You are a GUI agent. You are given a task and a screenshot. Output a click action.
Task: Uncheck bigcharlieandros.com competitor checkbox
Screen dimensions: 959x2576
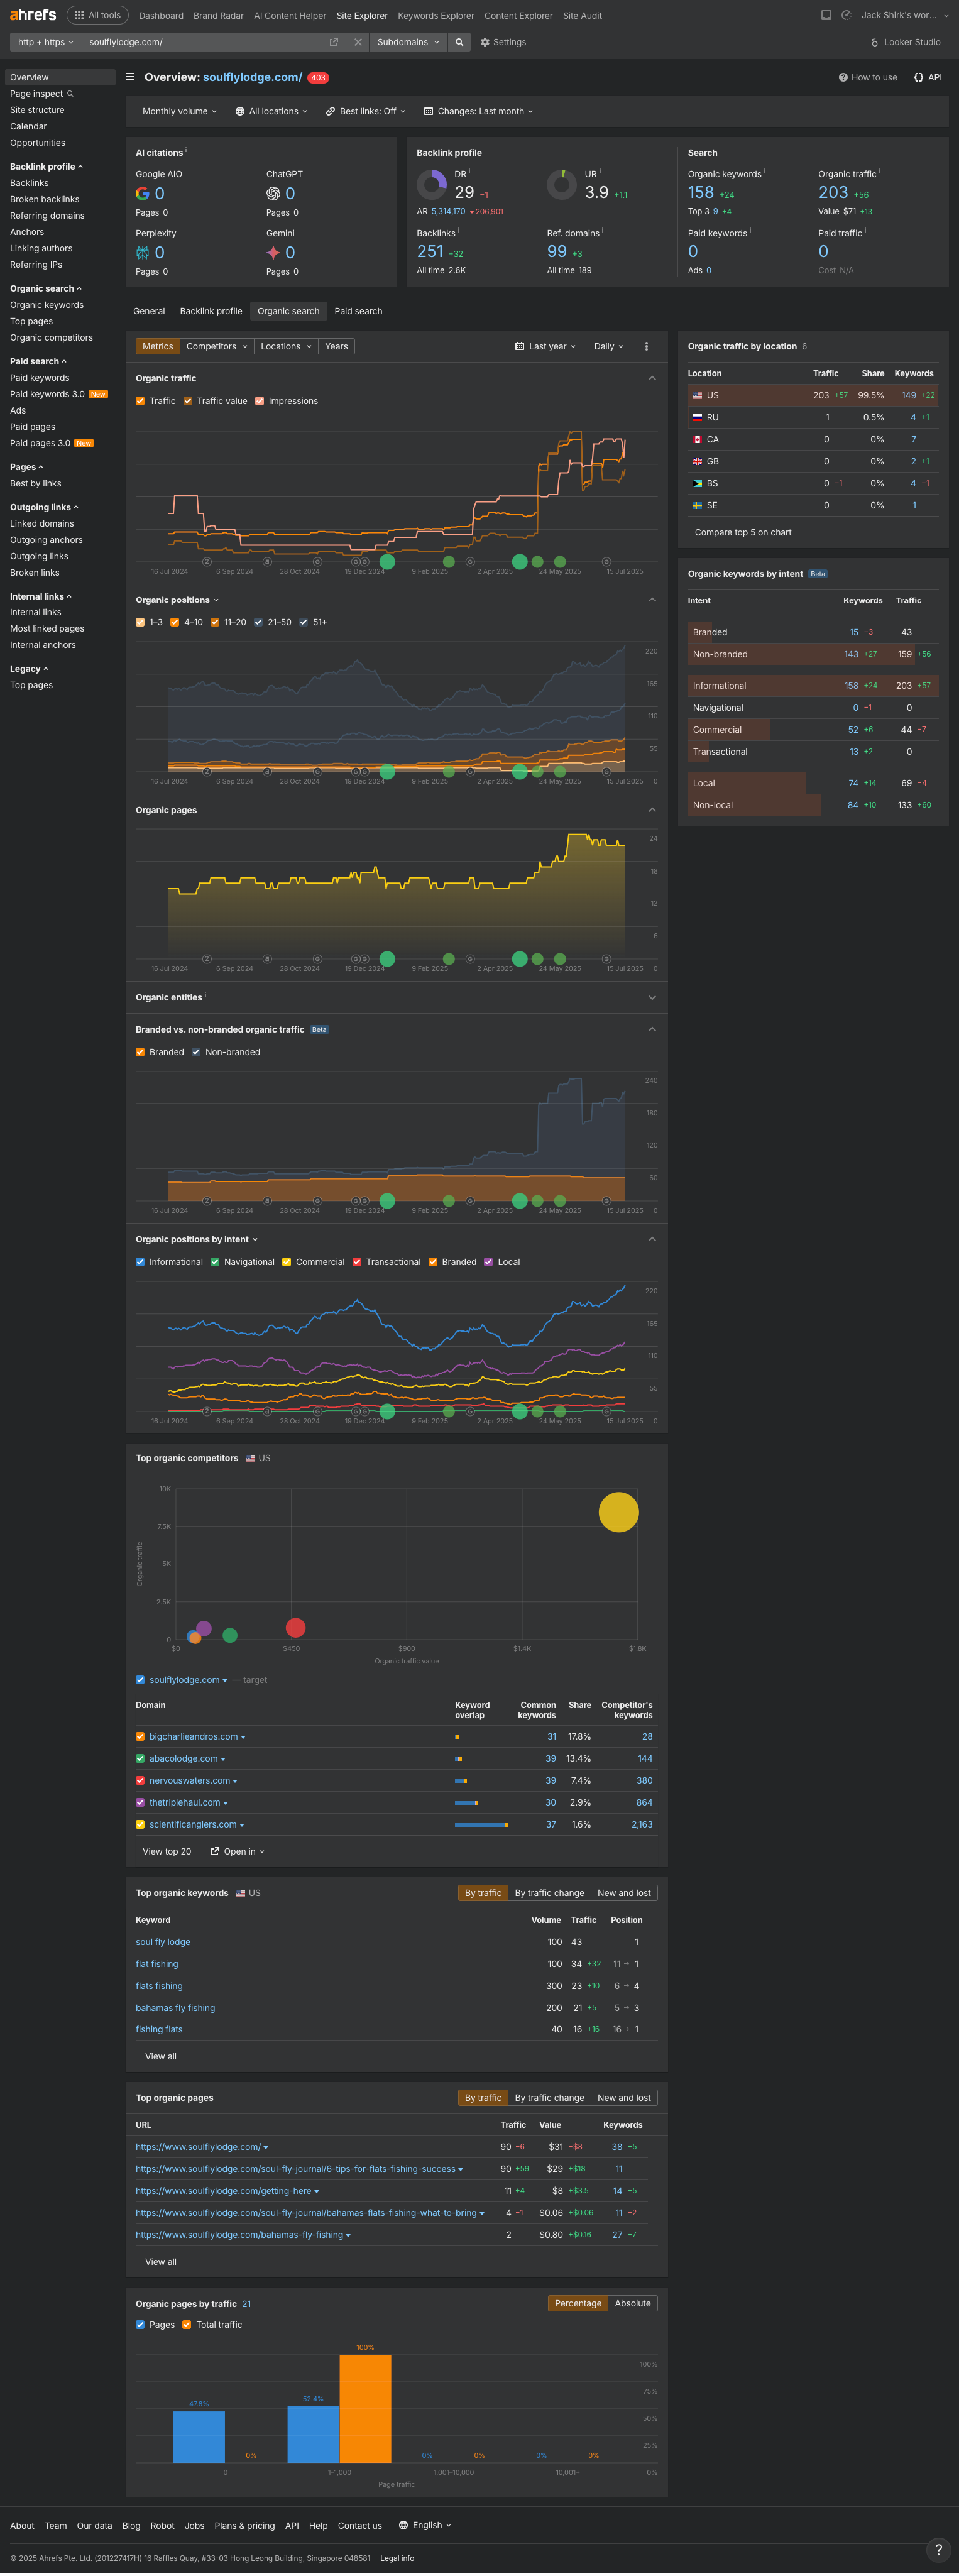pyautogui.click(x=140, y=1736)
